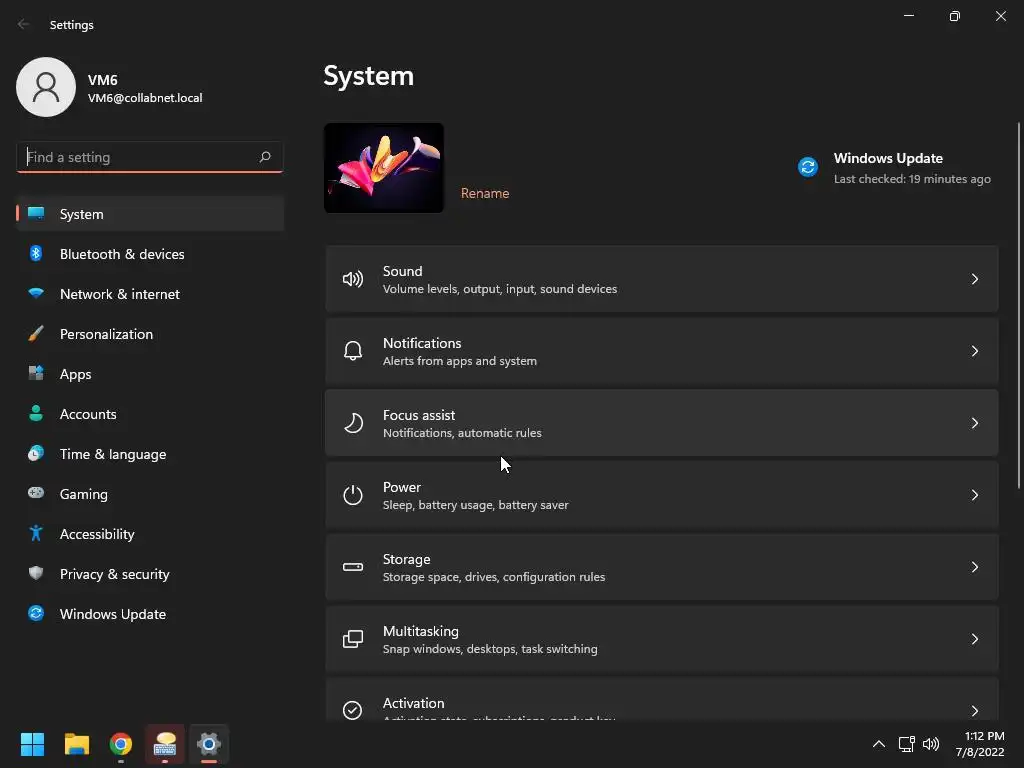Click the Accounts person icon

36,413
